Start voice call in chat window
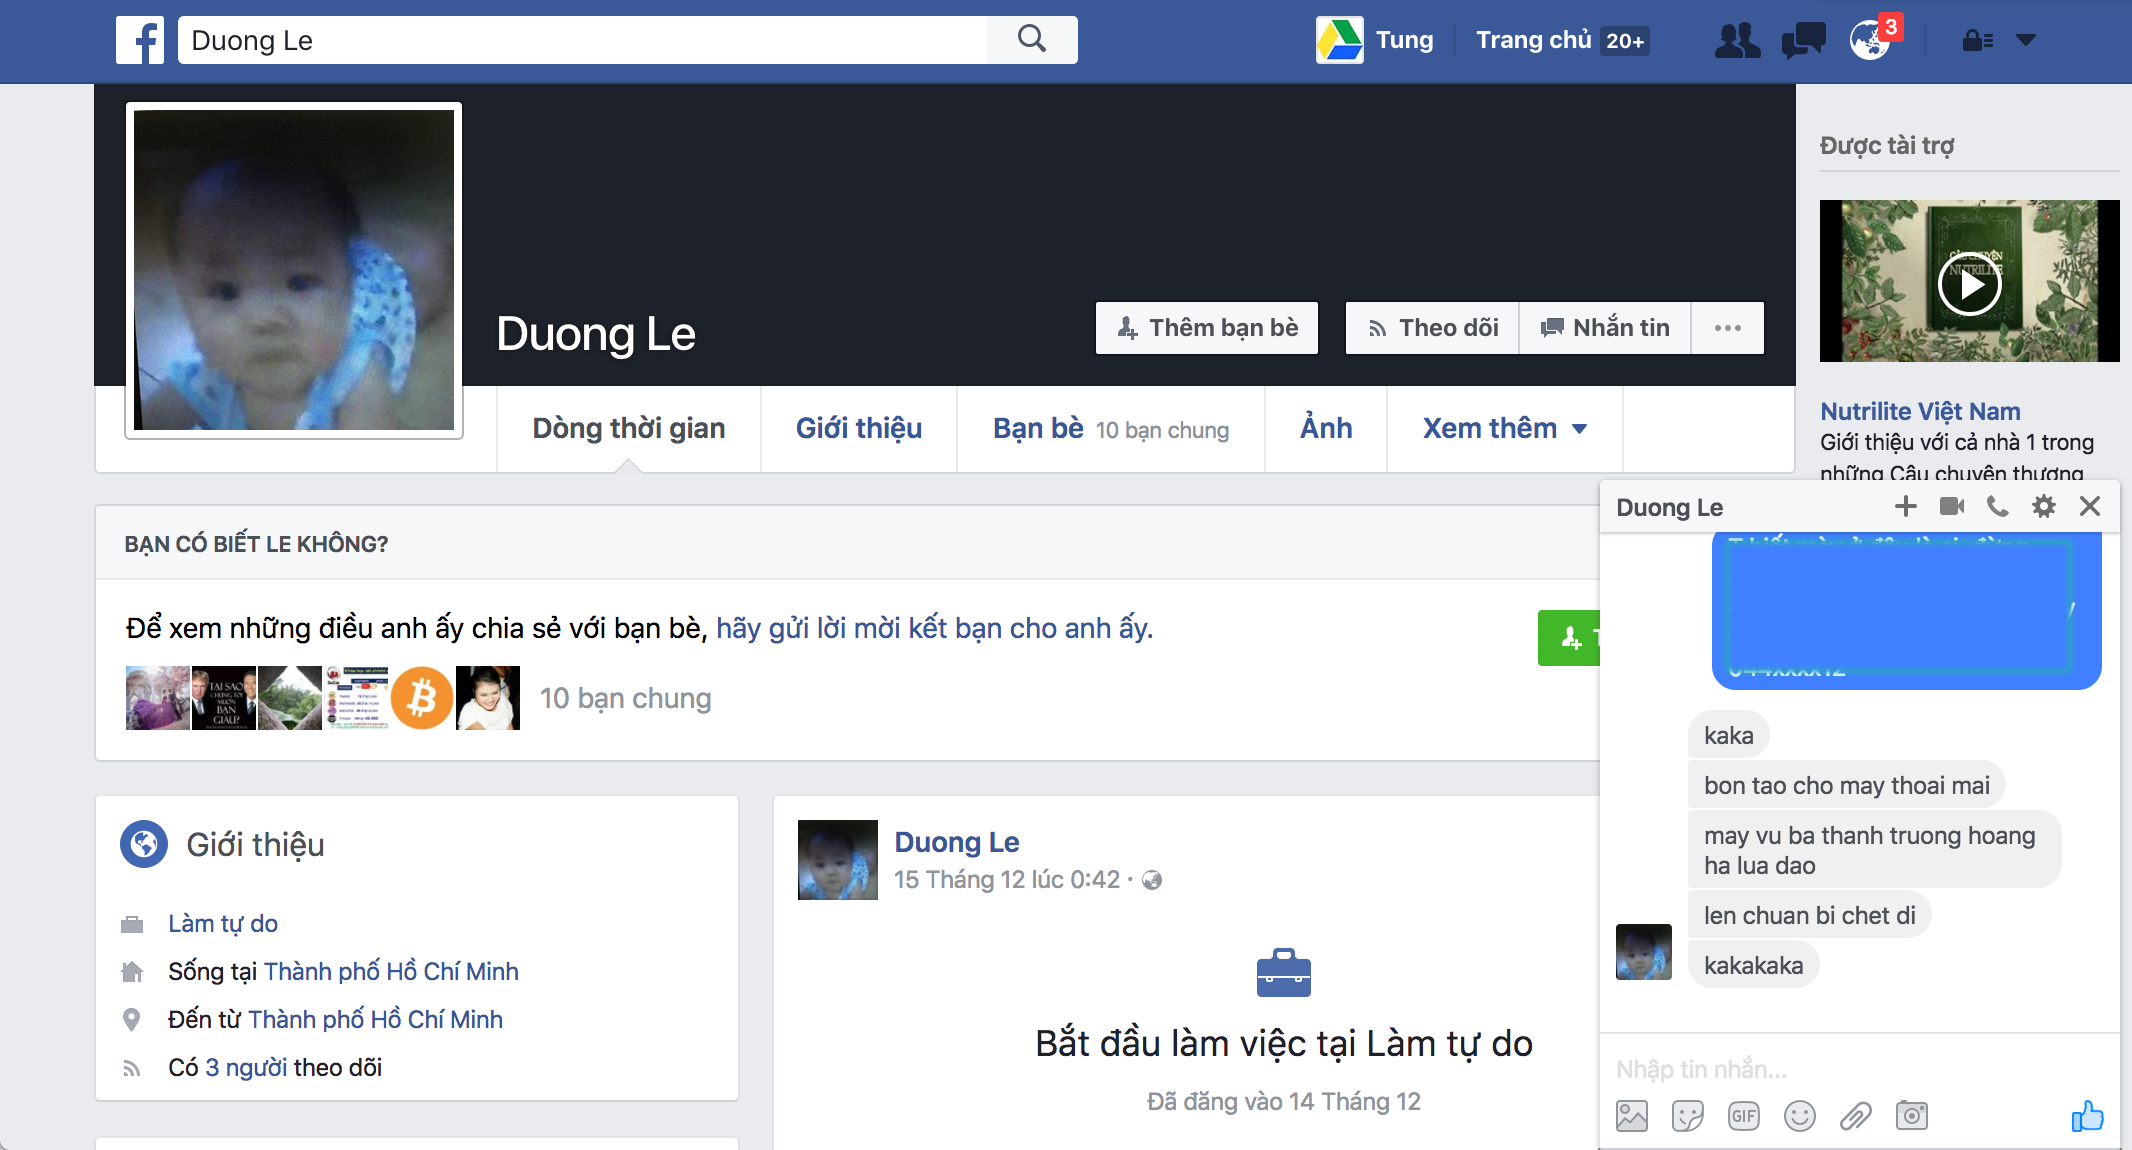2132x1150 pixels. pyautogui.click(x=1997, y=506)
